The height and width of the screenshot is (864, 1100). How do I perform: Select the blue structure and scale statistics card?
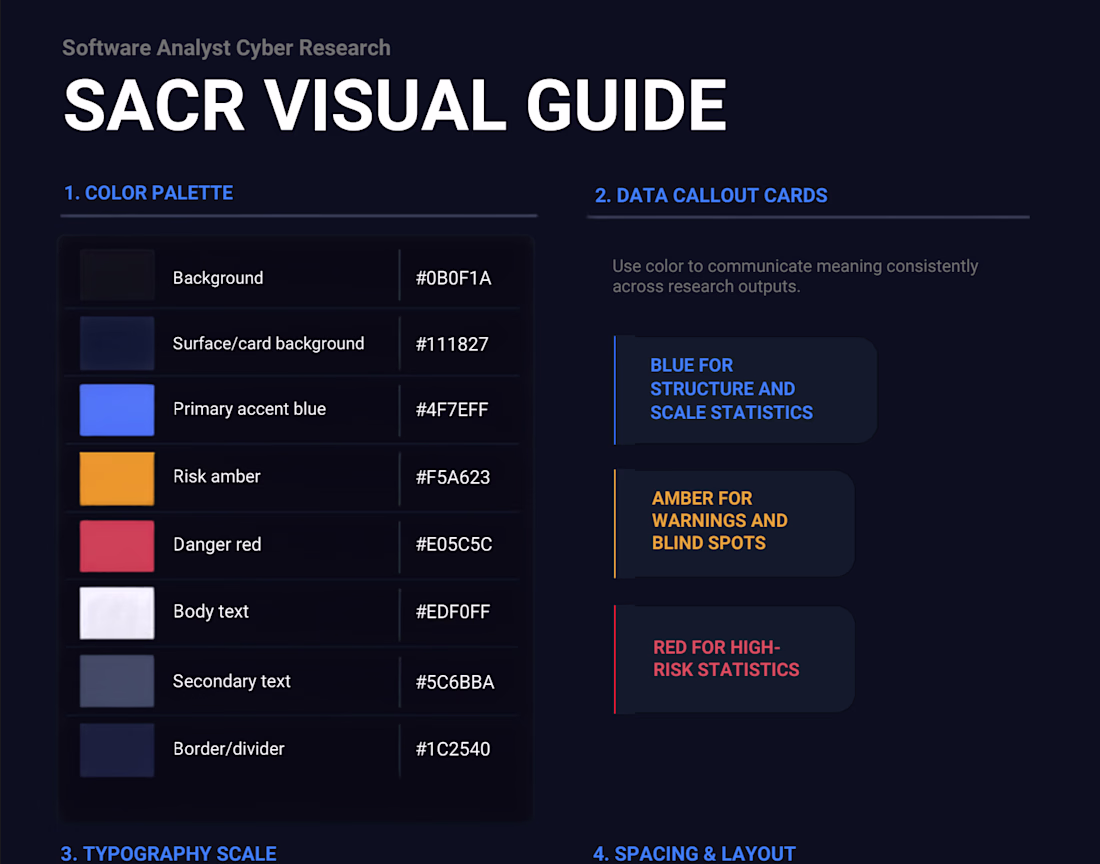[x=745, y=390]
